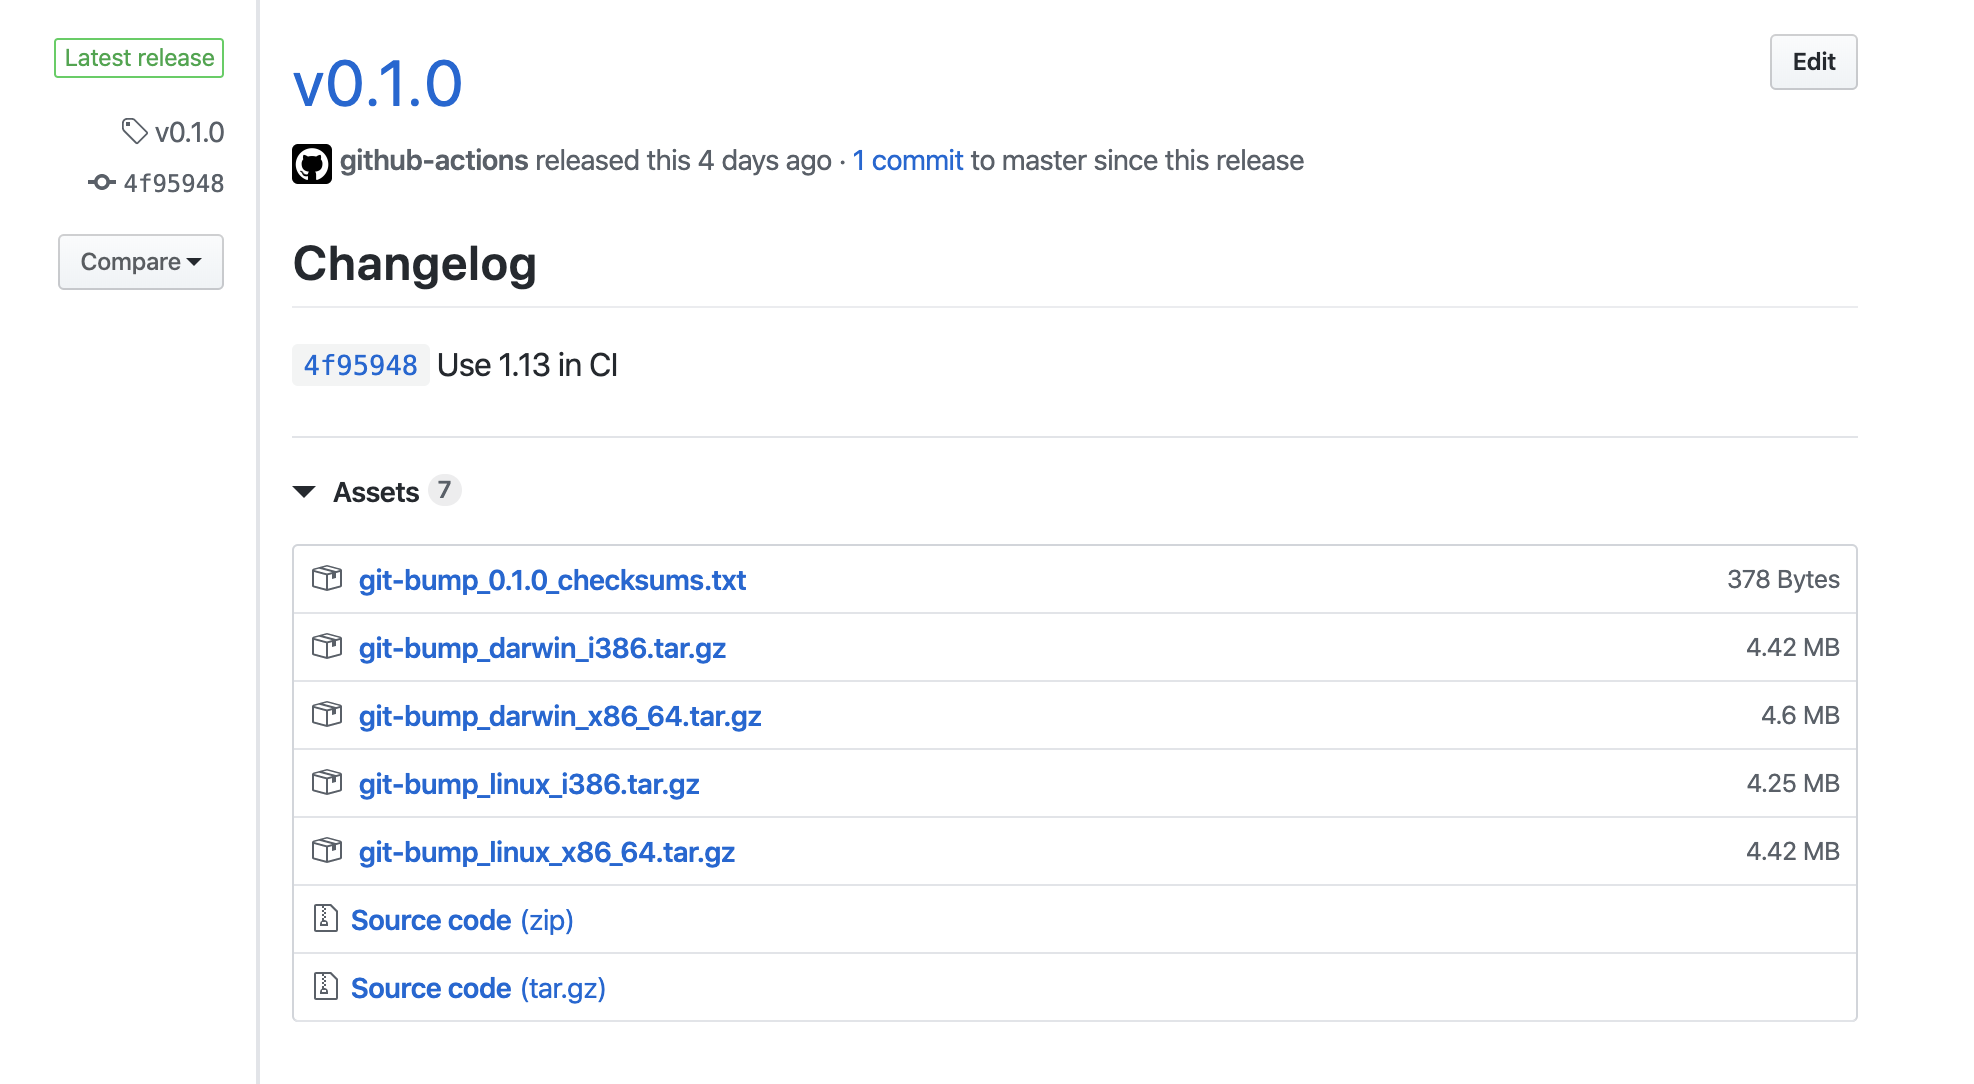Click the tag icon beside v0.1.0
The width and height of the screenshot is (1974, 1084).
pyautogui.click(x=134, y=131)
